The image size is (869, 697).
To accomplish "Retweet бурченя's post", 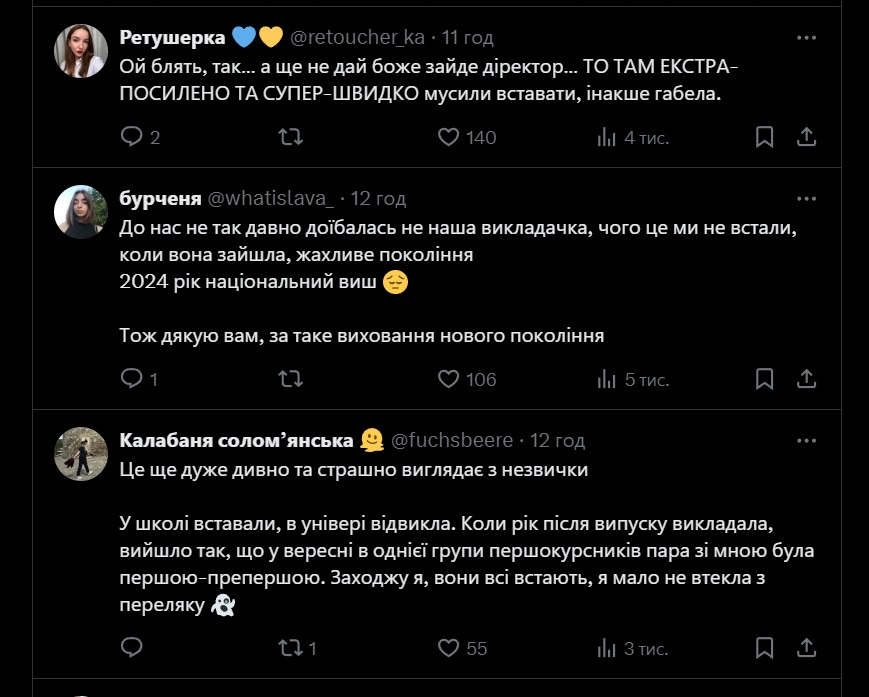I will (x=290, y=379).
